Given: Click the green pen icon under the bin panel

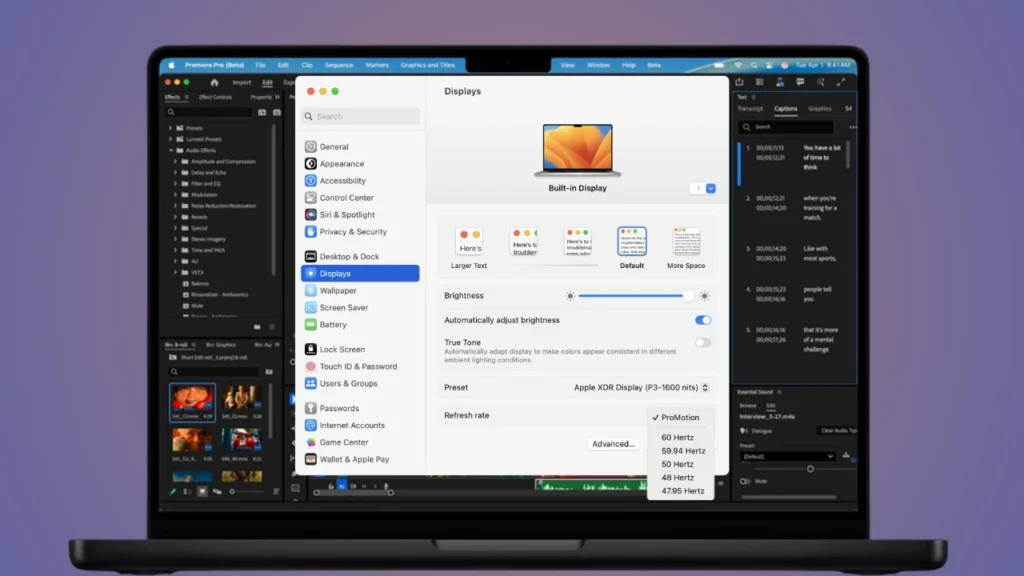Looking at the screenshot, I should tap(174, 490).
